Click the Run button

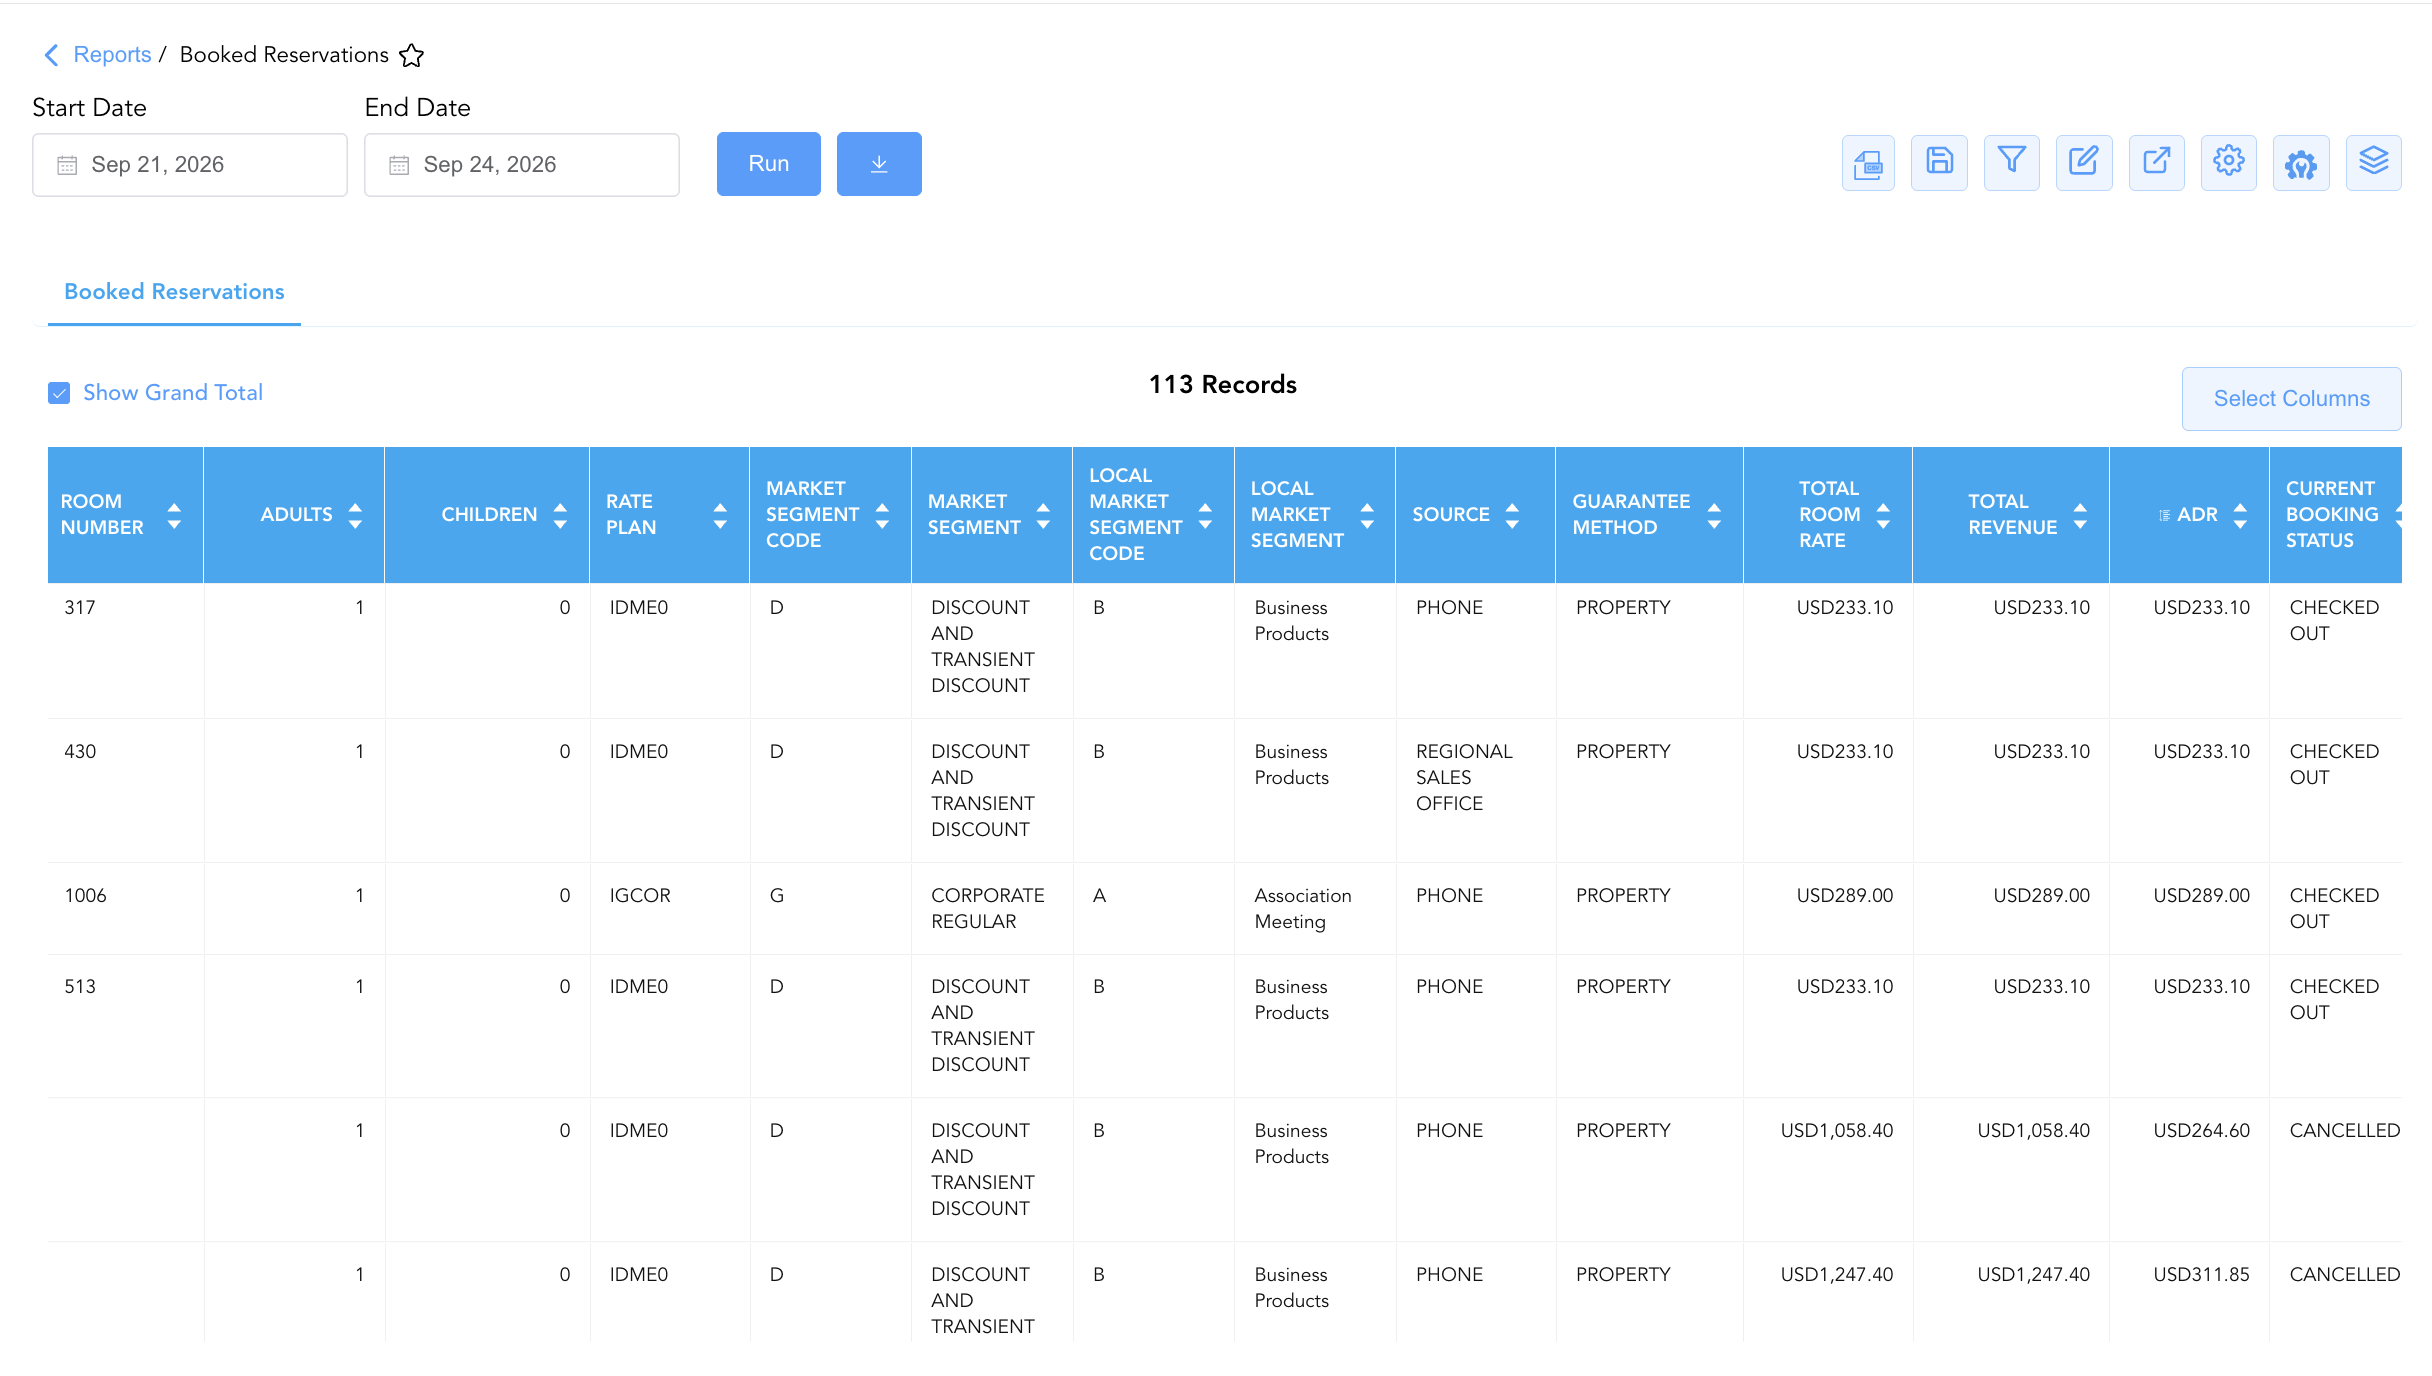[x=769, y=164]
